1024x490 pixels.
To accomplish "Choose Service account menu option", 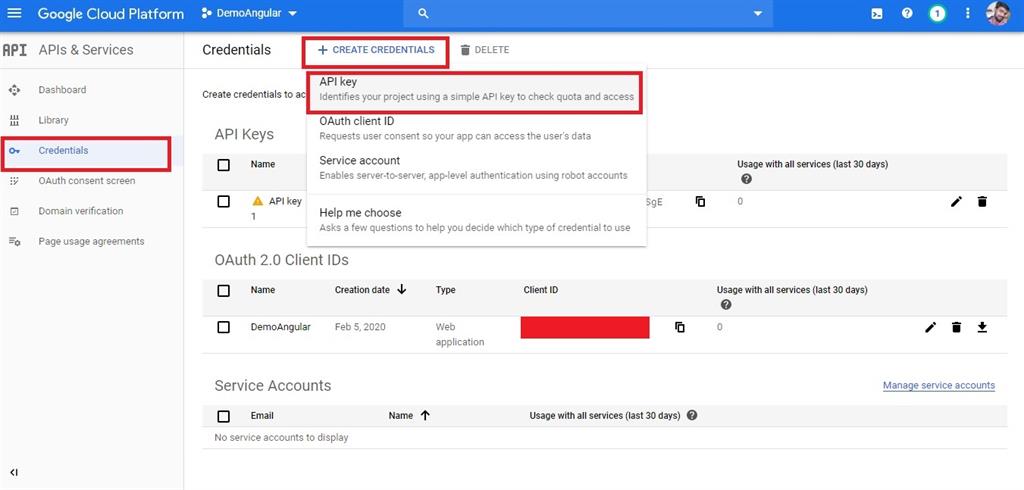I will (476, 168).
